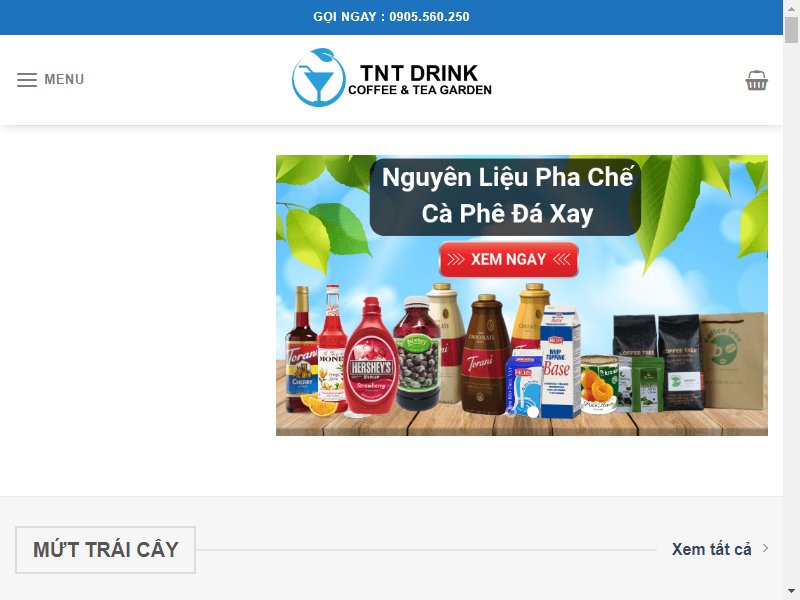Select the white carousel dot on banner
The image size is (800, 600).
pyautogui.click(x=533, y=412)
